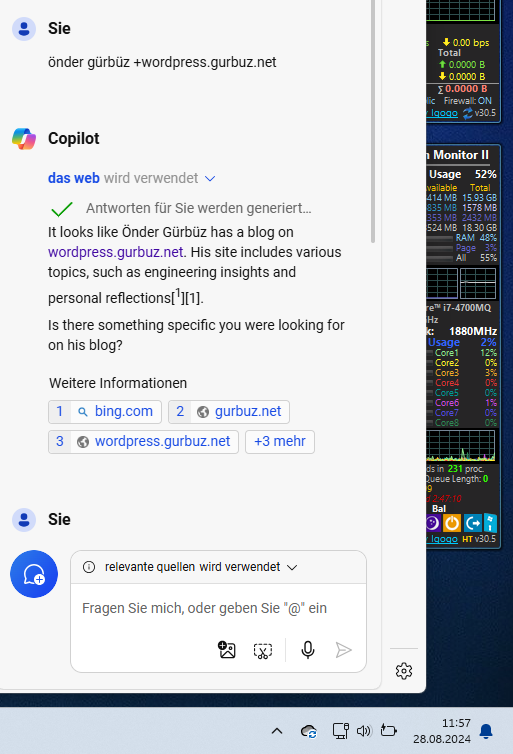Open network icon in system tray
Image resolution: width=513 pixels, height=754 pixels.
point(340,731)
